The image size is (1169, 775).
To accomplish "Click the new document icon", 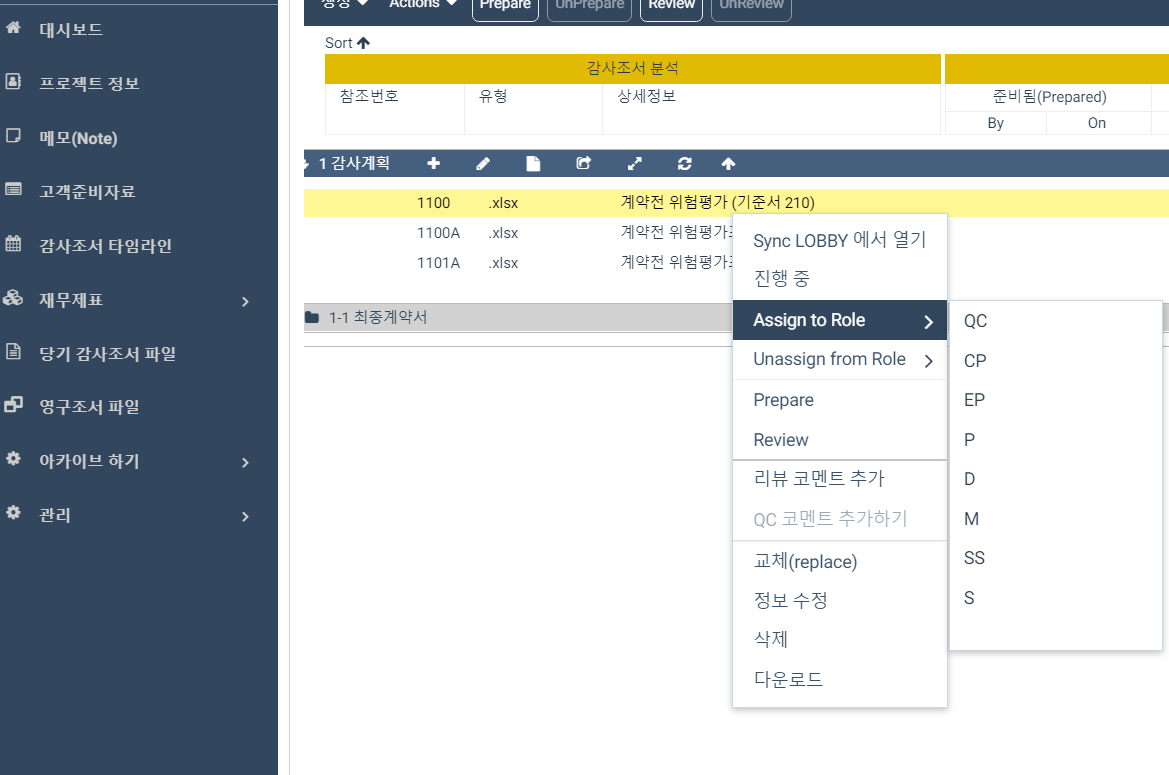I will (533, 162).
